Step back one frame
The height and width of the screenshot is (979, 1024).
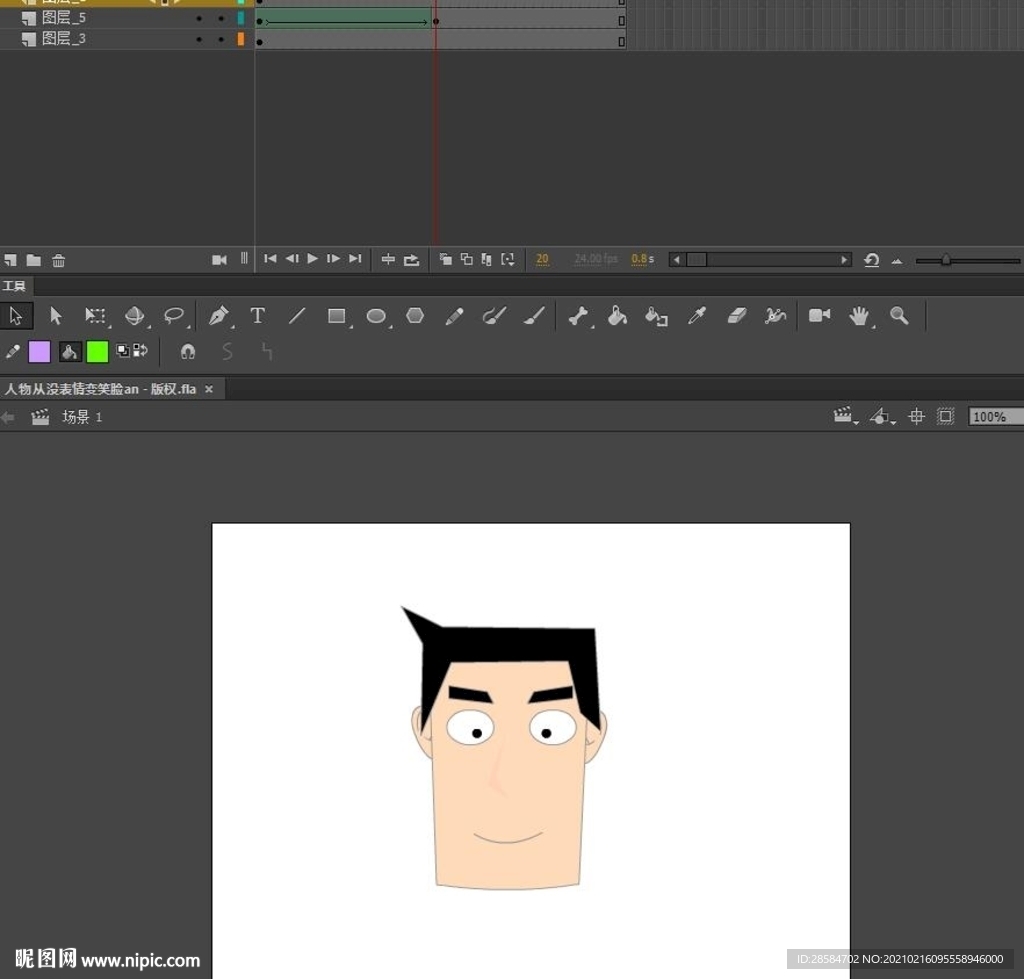tap(292, 259)
